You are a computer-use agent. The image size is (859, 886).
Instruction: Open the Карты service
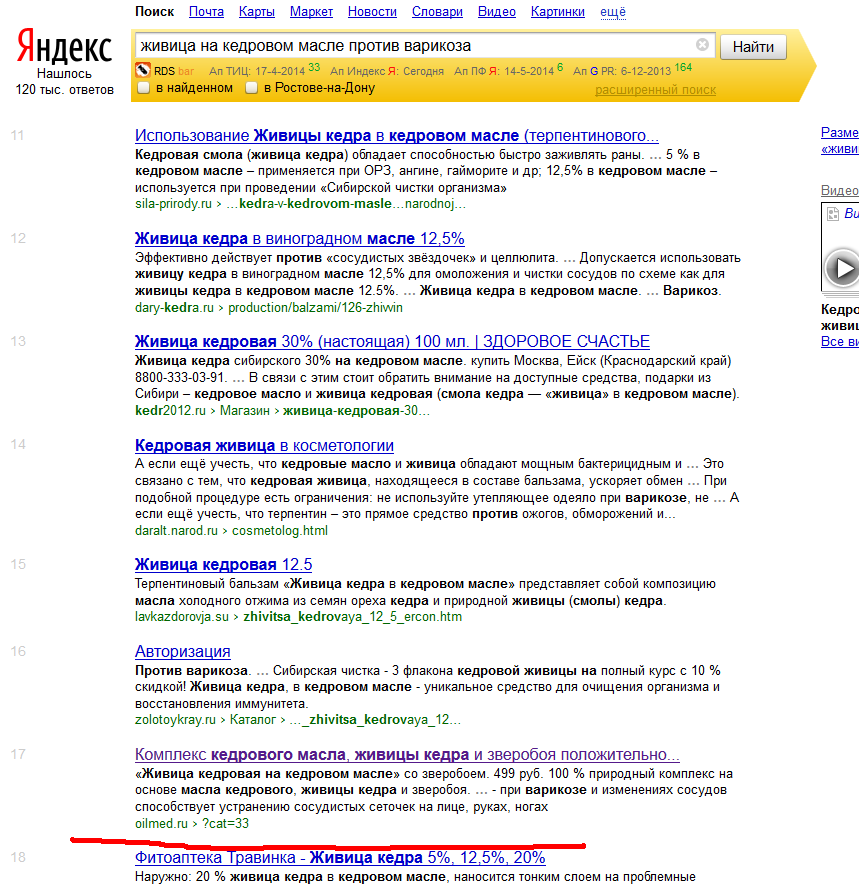tap(257, 12)
